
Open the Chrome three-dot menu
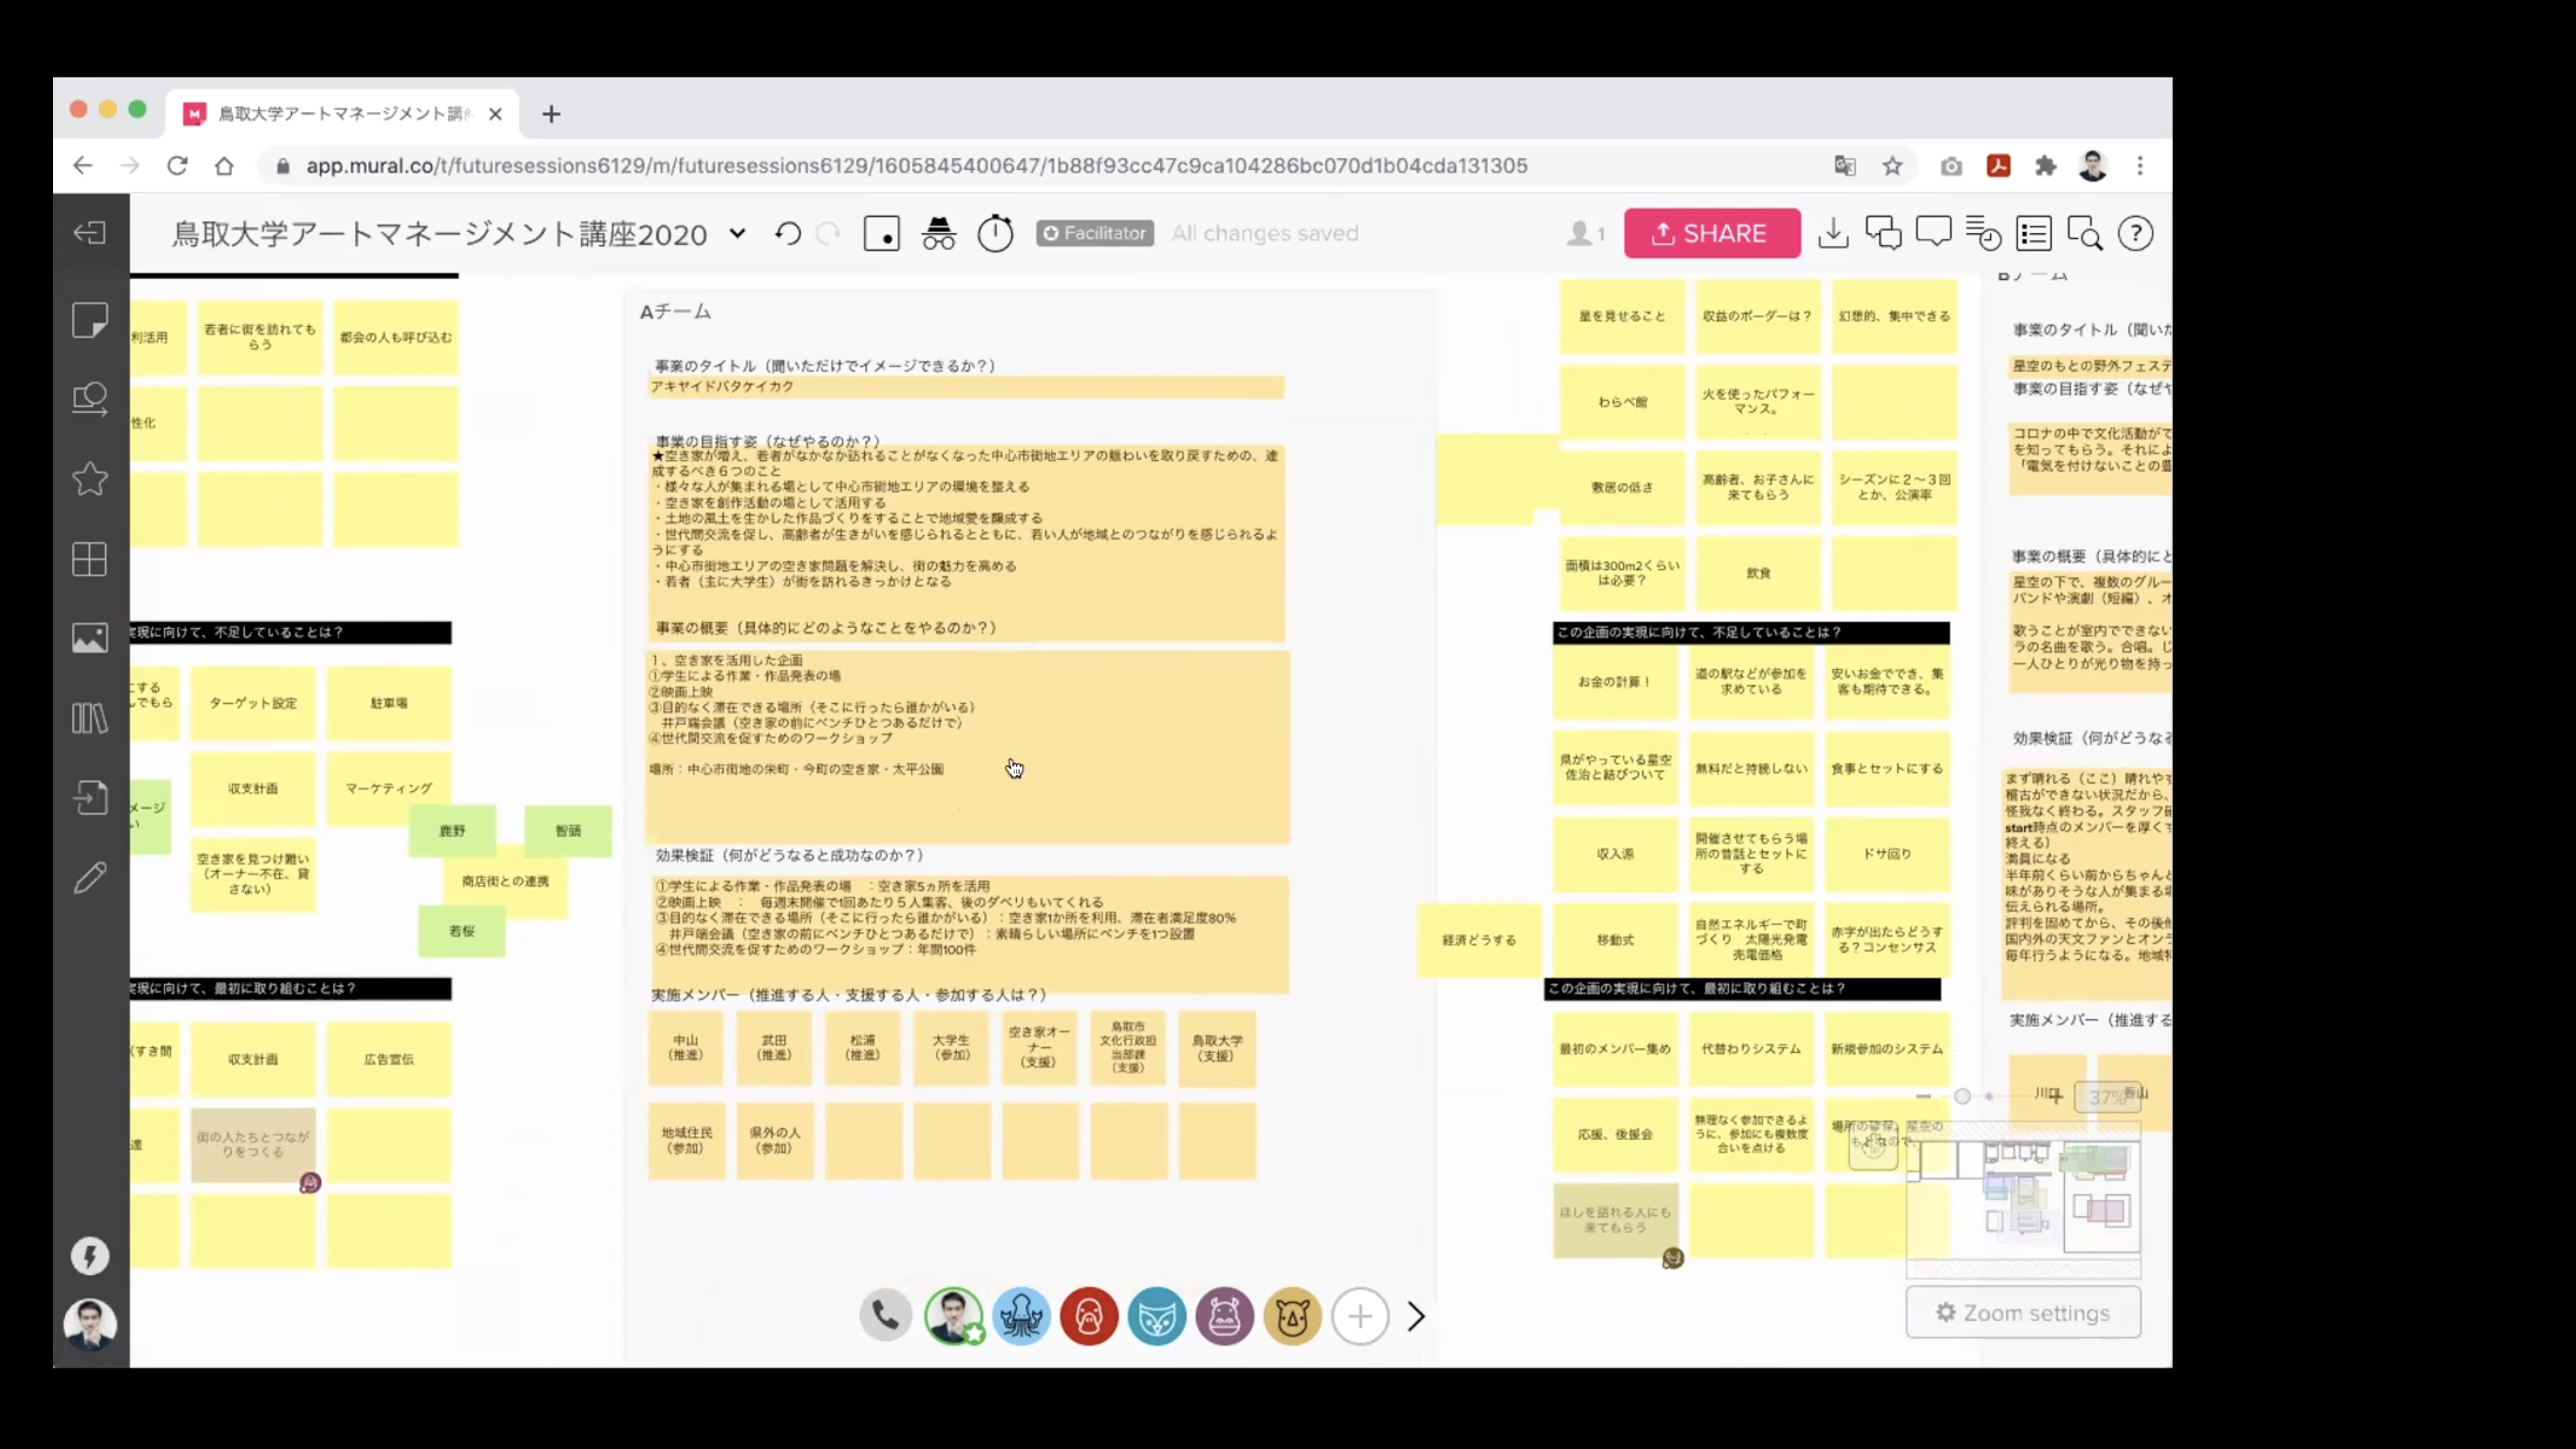click(2140, 166)
